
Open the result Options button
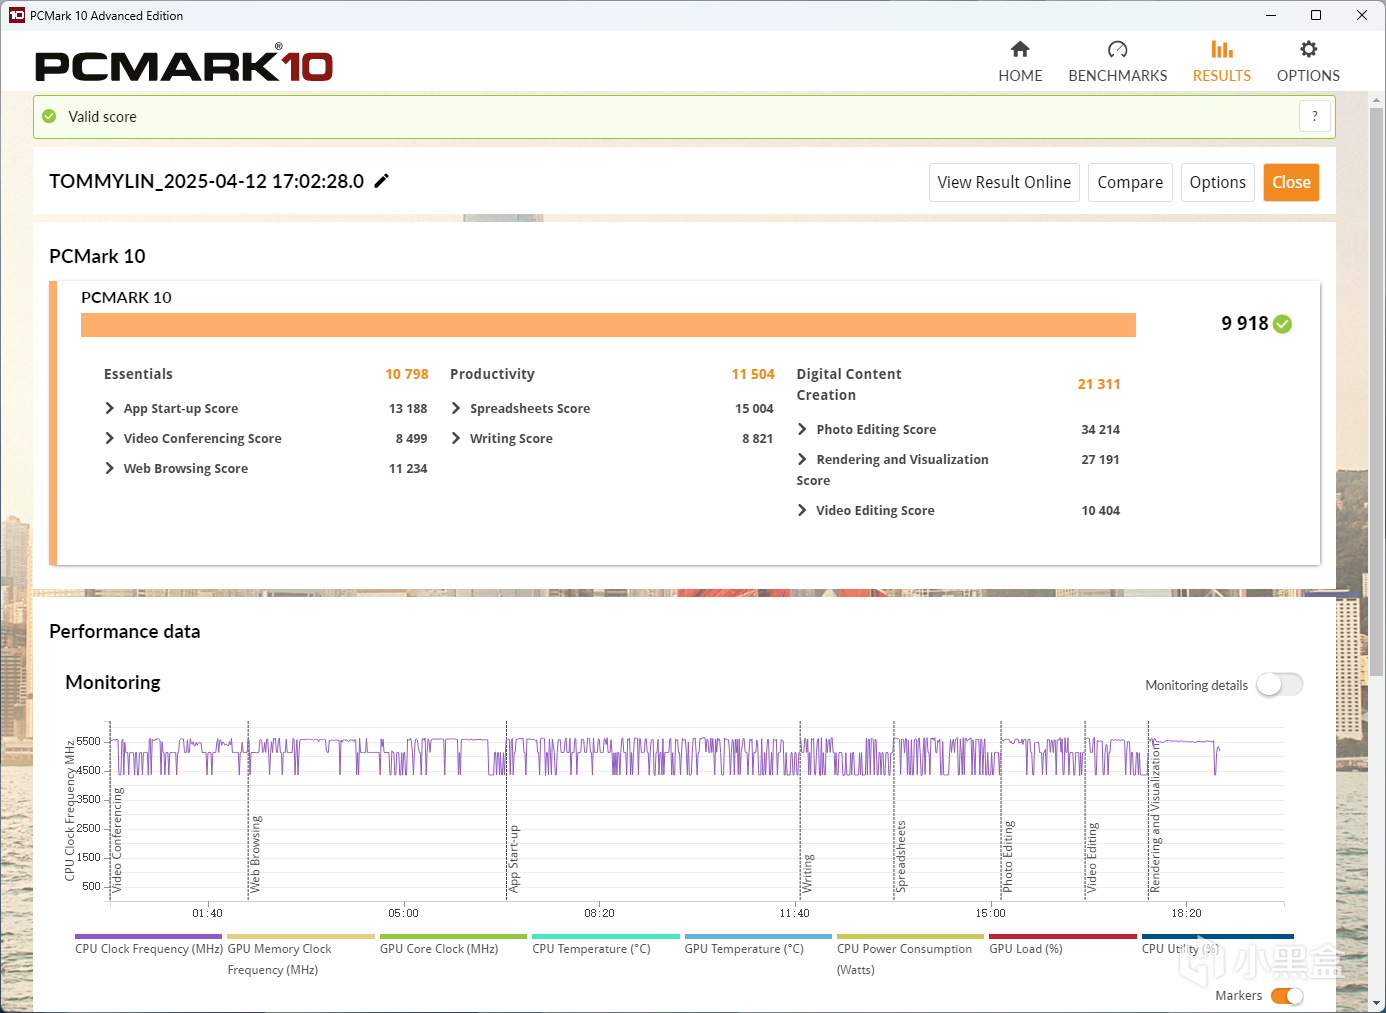pos(1218,182)
